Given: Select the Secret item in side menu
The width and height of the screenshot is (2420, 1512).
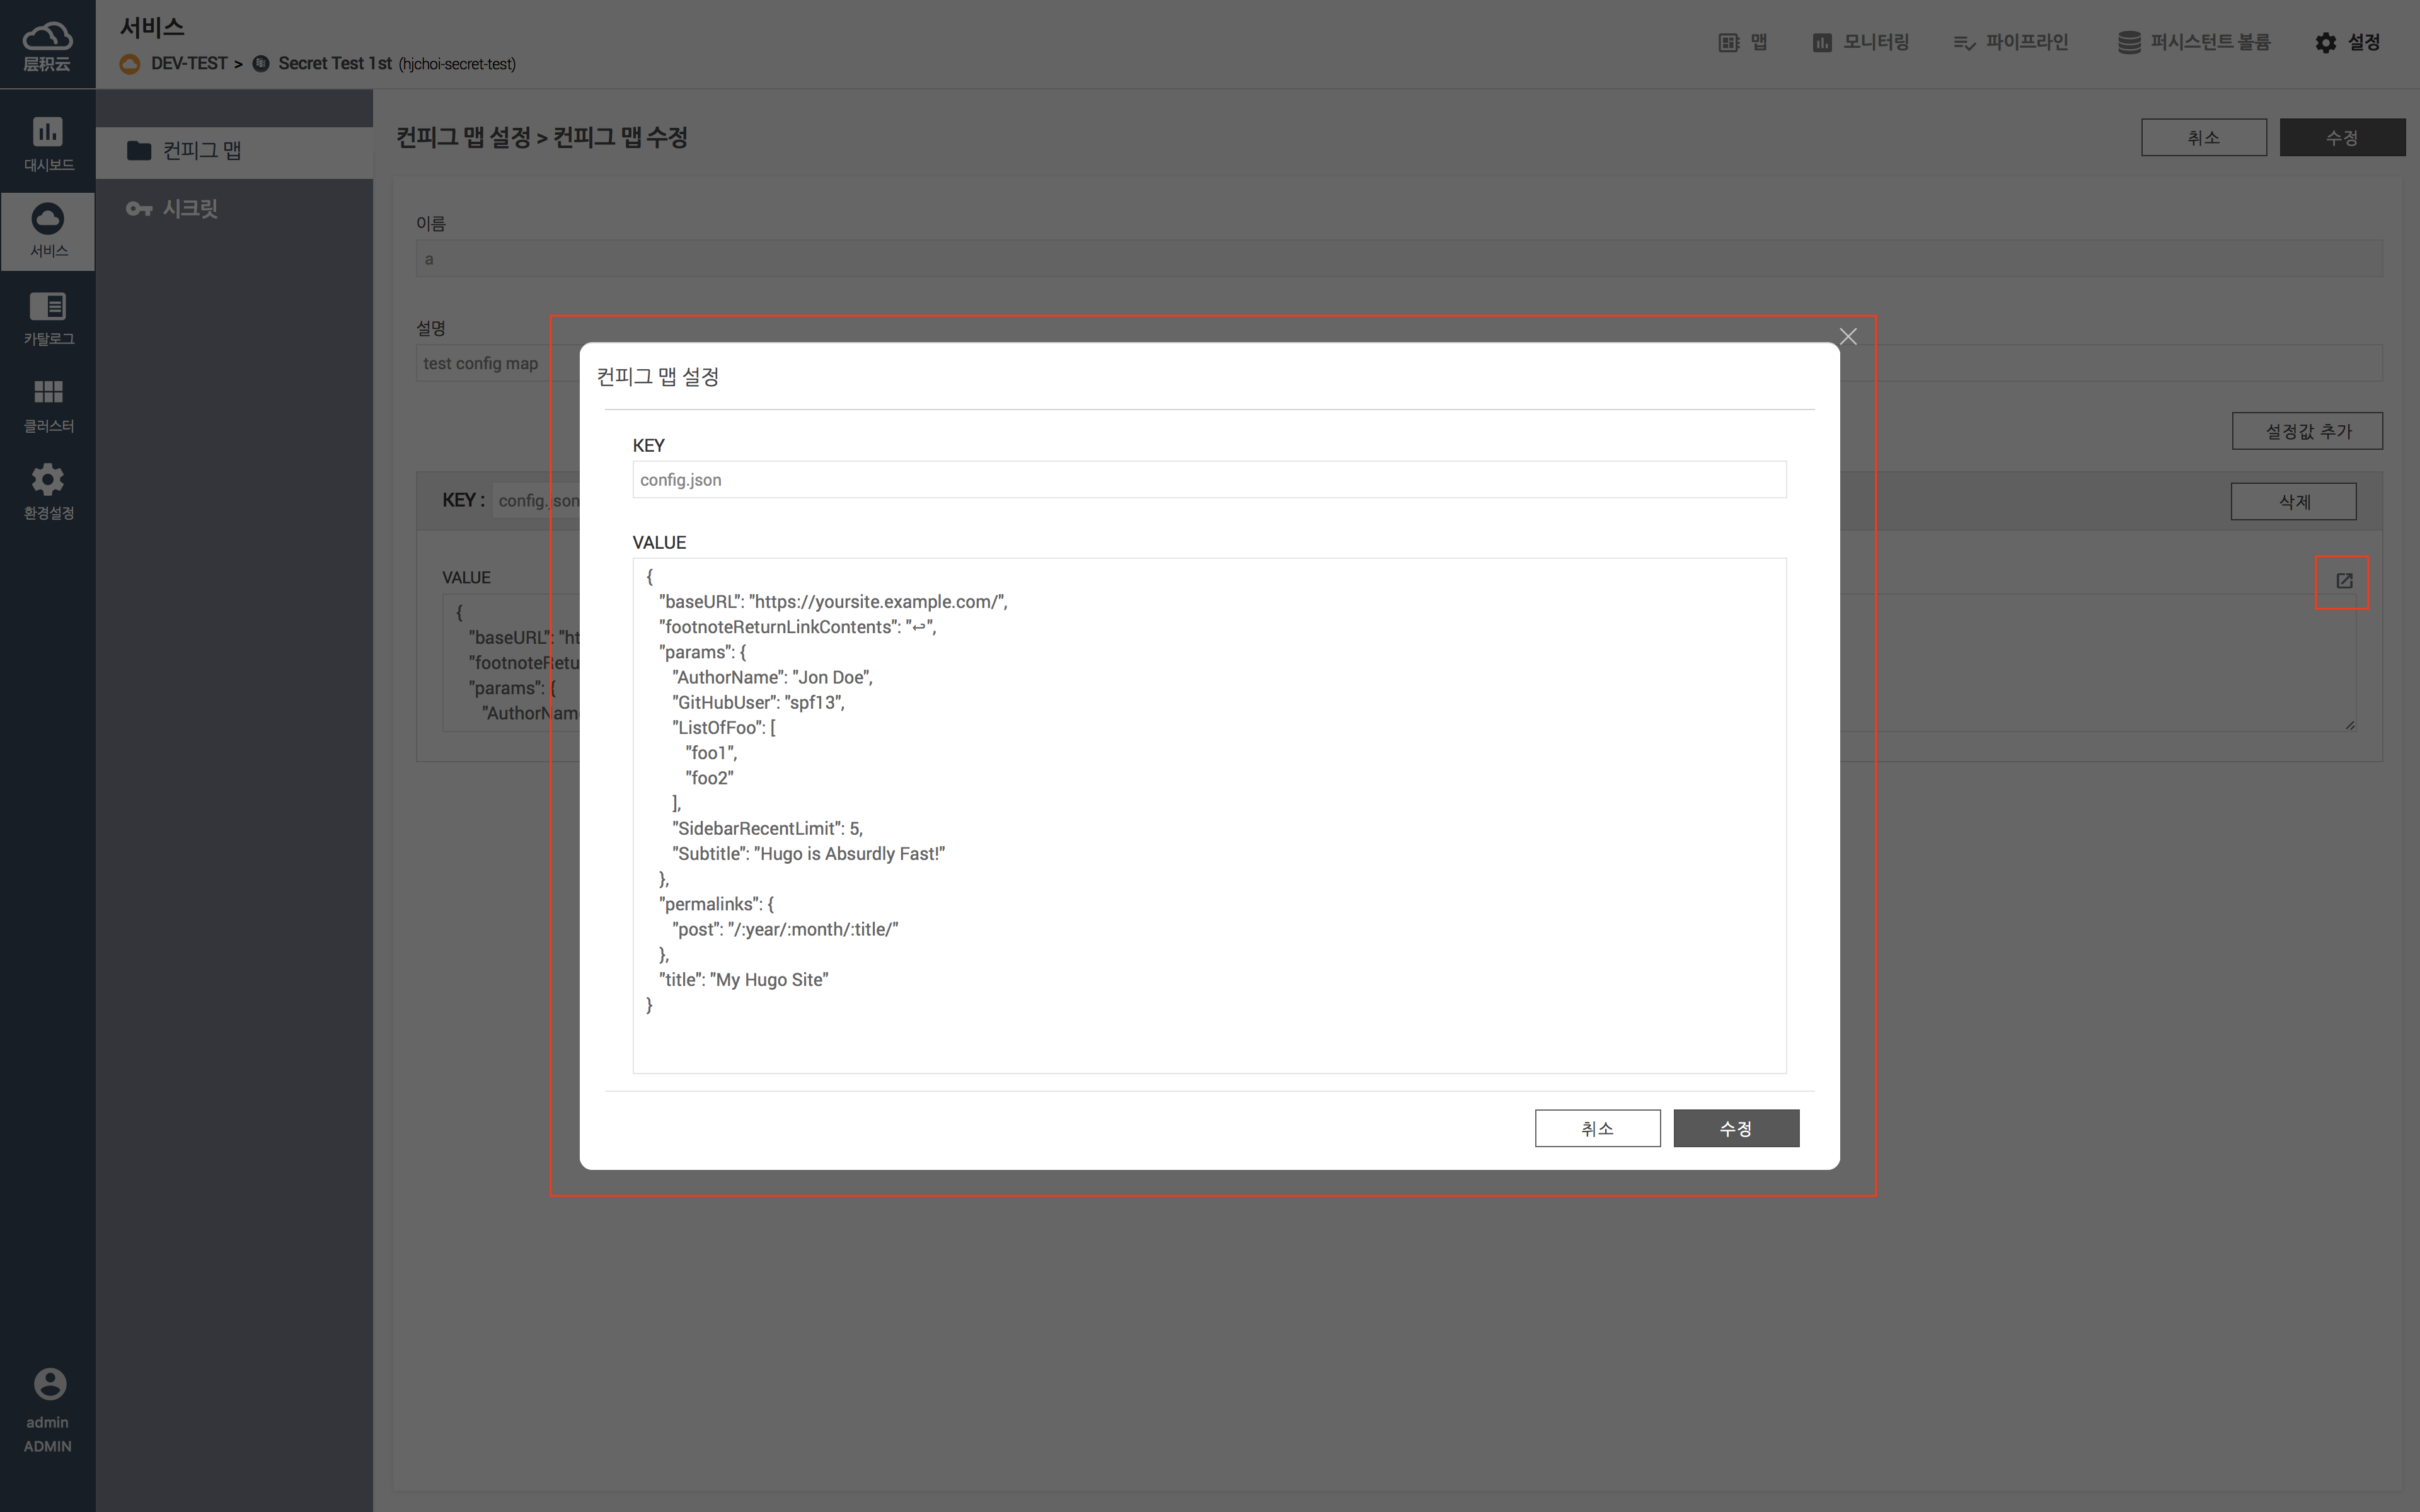Looking at the screenshot, I should 190,209.
